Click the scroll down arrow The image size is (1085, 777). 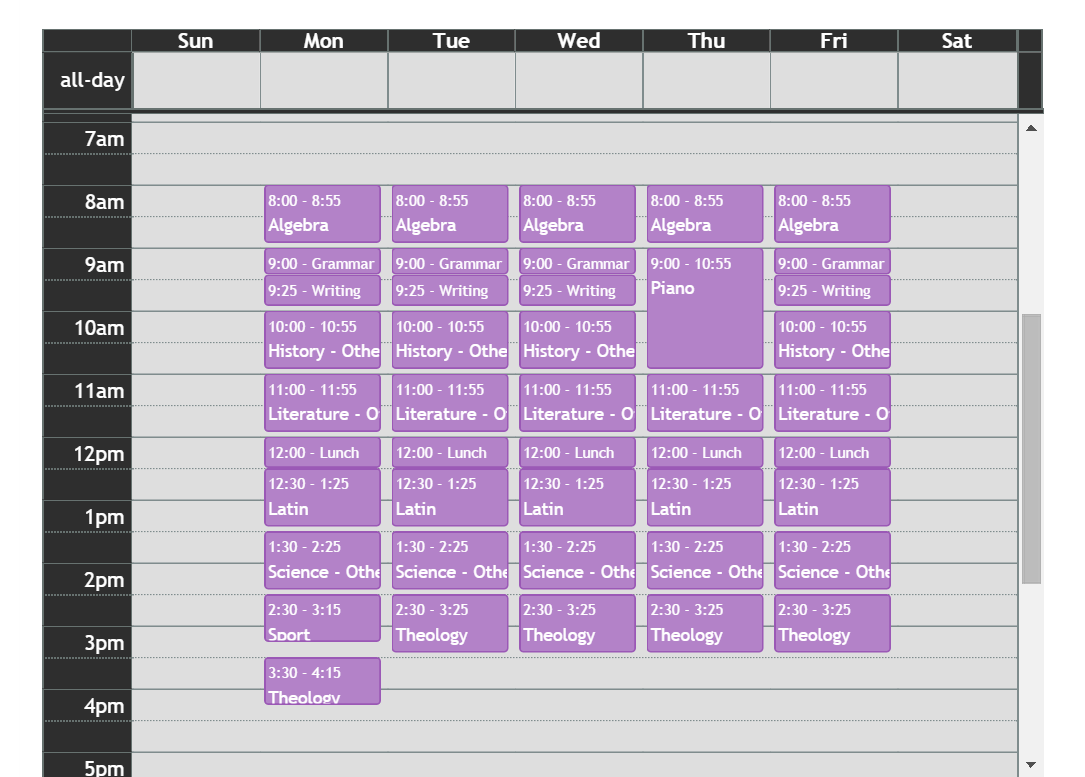[1031, 765]
